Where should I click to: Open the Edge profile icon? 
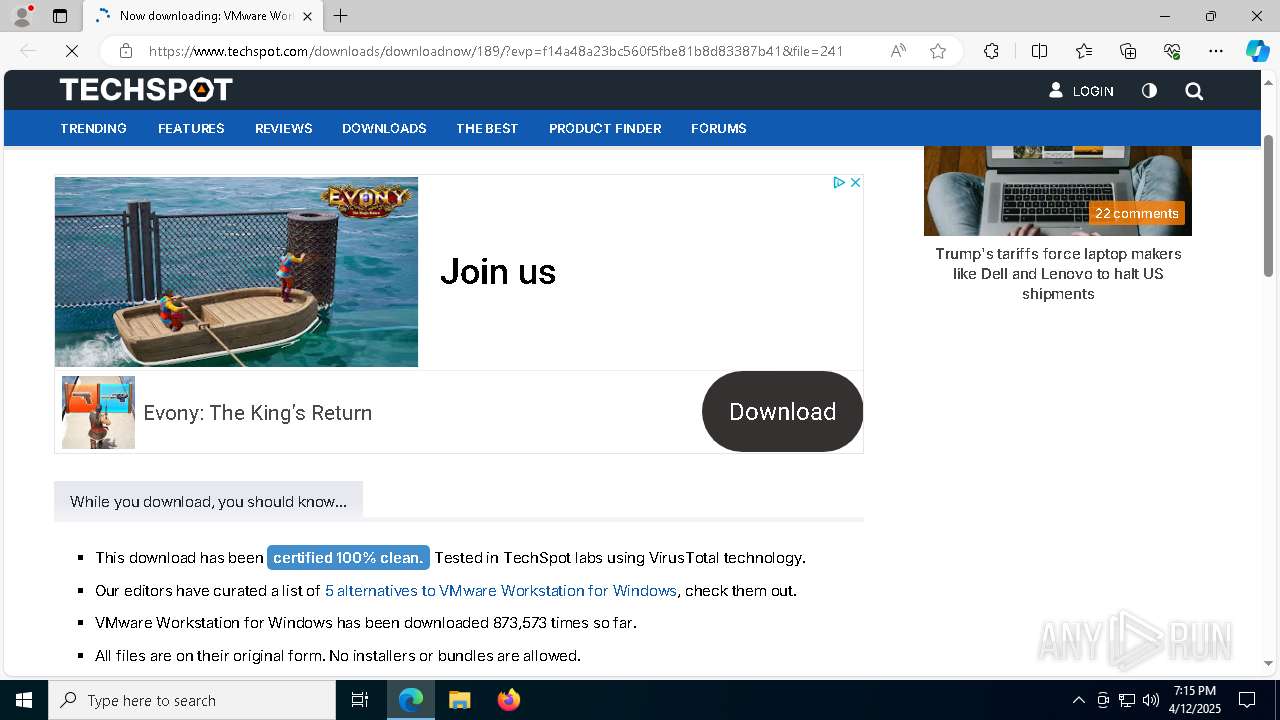pos(22,16)
